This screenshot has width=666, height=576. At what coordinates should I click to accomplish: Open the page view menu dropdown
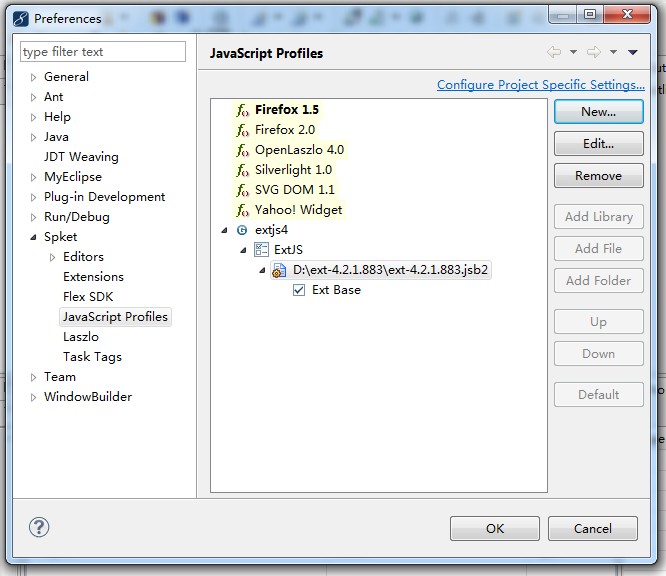tap(633, 52)
